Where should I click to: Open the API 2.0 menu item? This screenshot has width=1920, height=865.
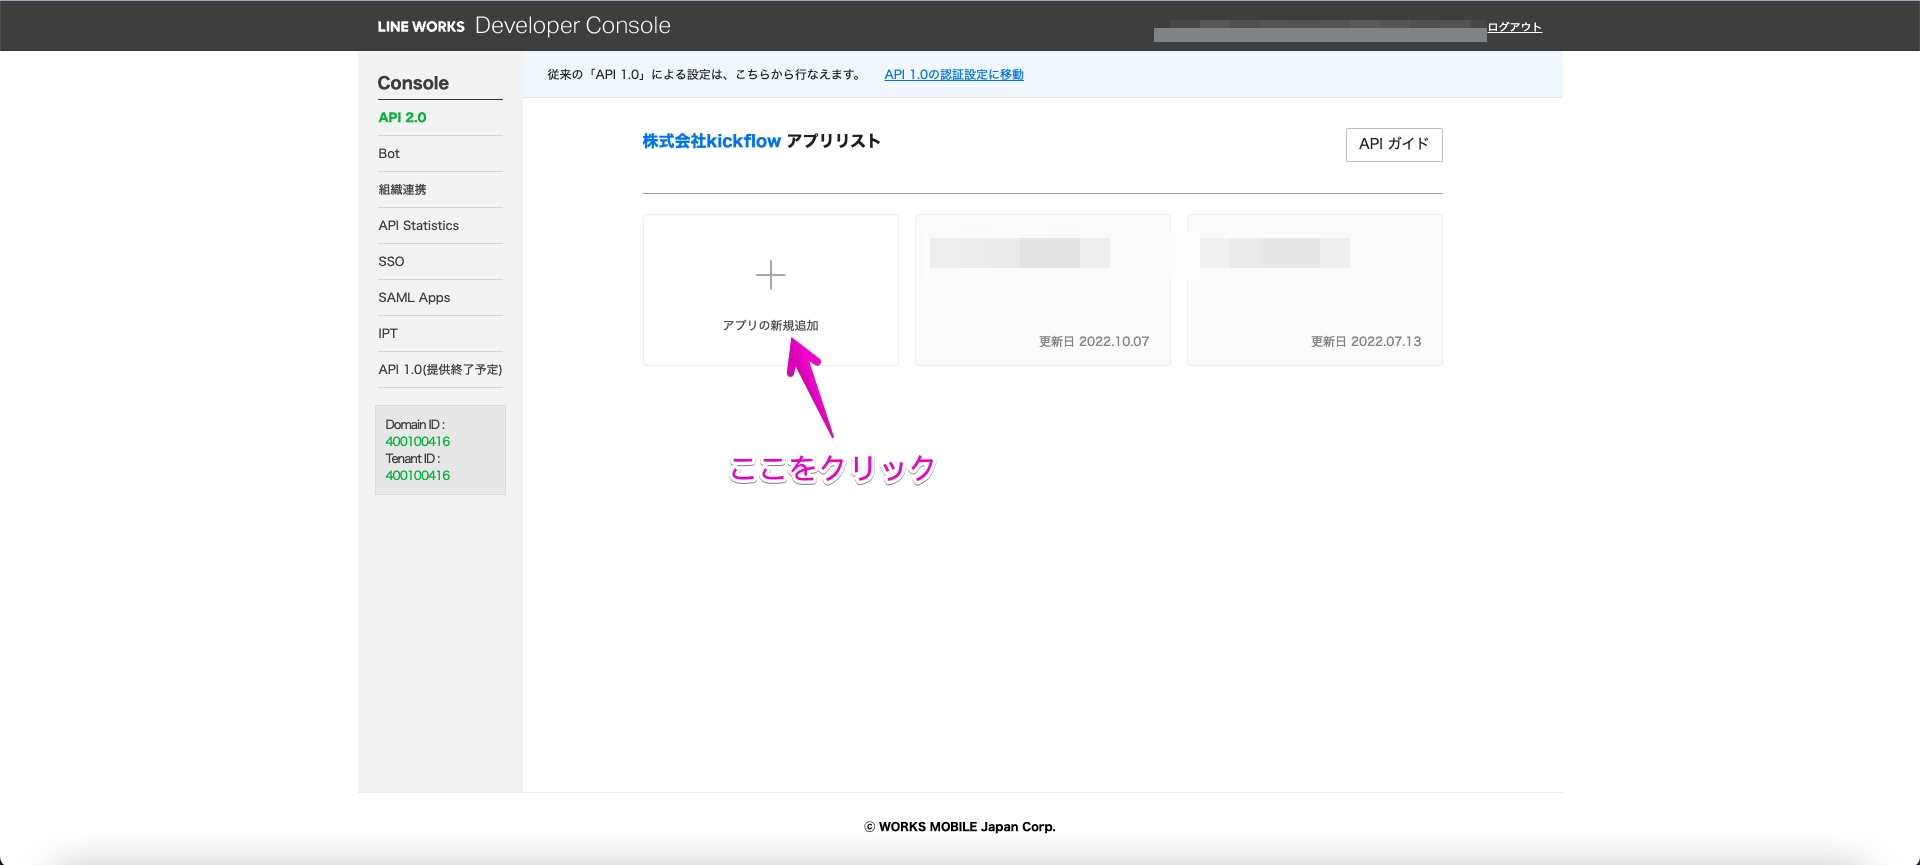(x=402, y=117)
